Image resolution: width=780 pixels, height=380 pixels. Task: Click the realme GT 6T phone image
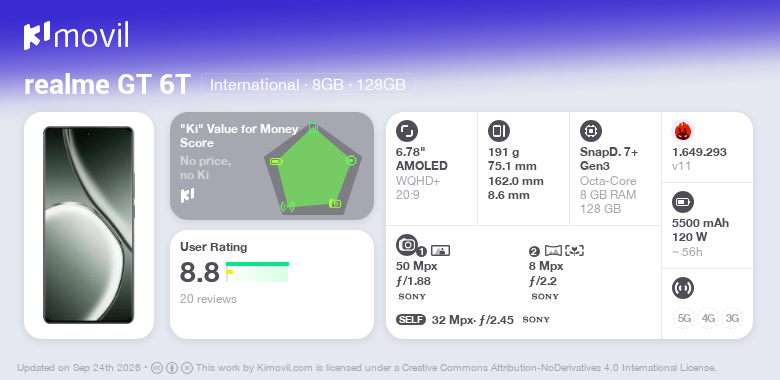coord(89,225)
